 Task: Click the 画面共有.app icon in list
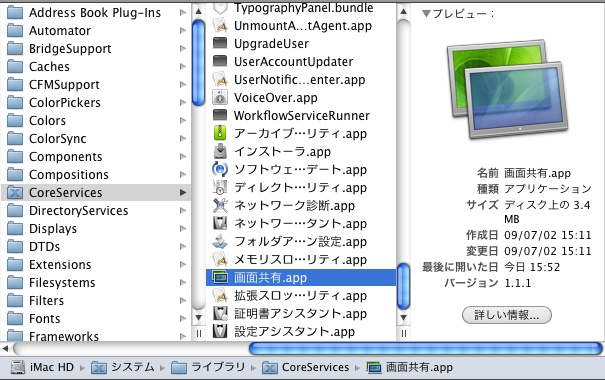[x=220, y=277]
